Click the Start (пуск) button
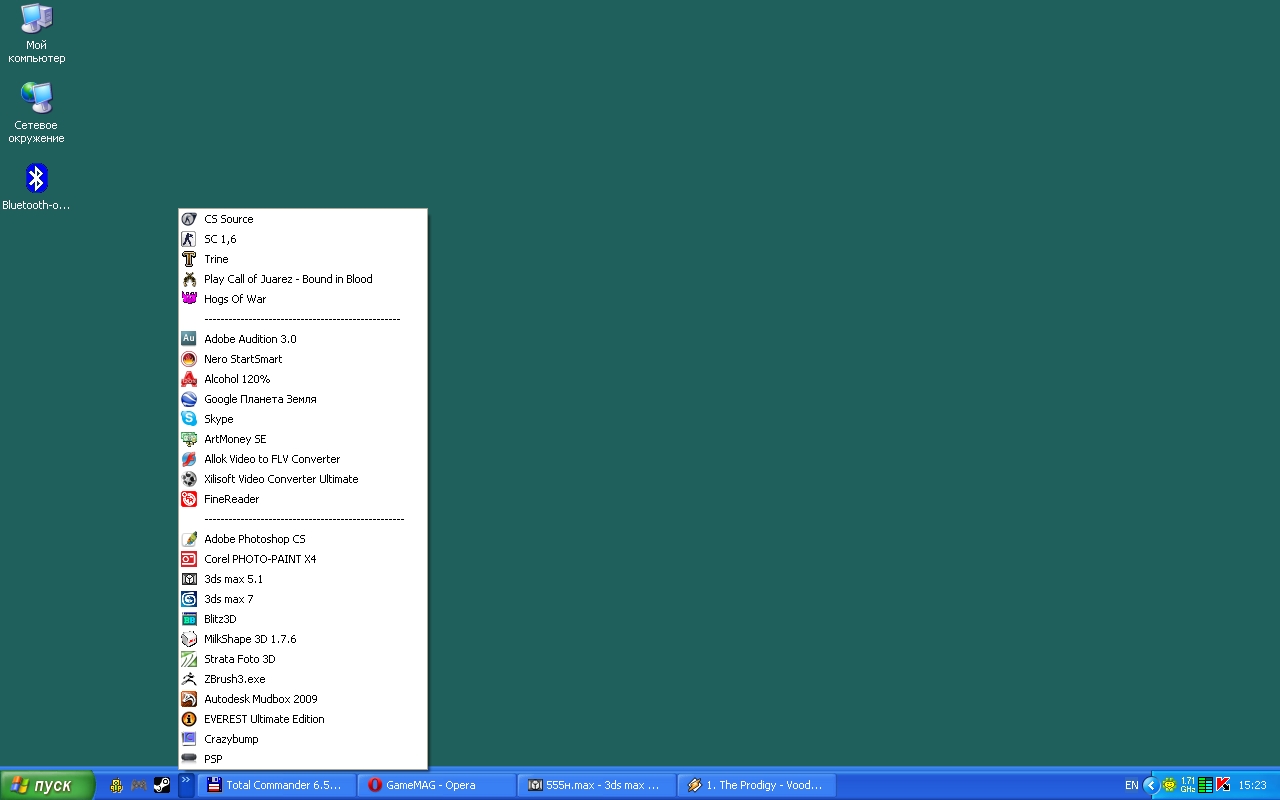 click(47, 785)
